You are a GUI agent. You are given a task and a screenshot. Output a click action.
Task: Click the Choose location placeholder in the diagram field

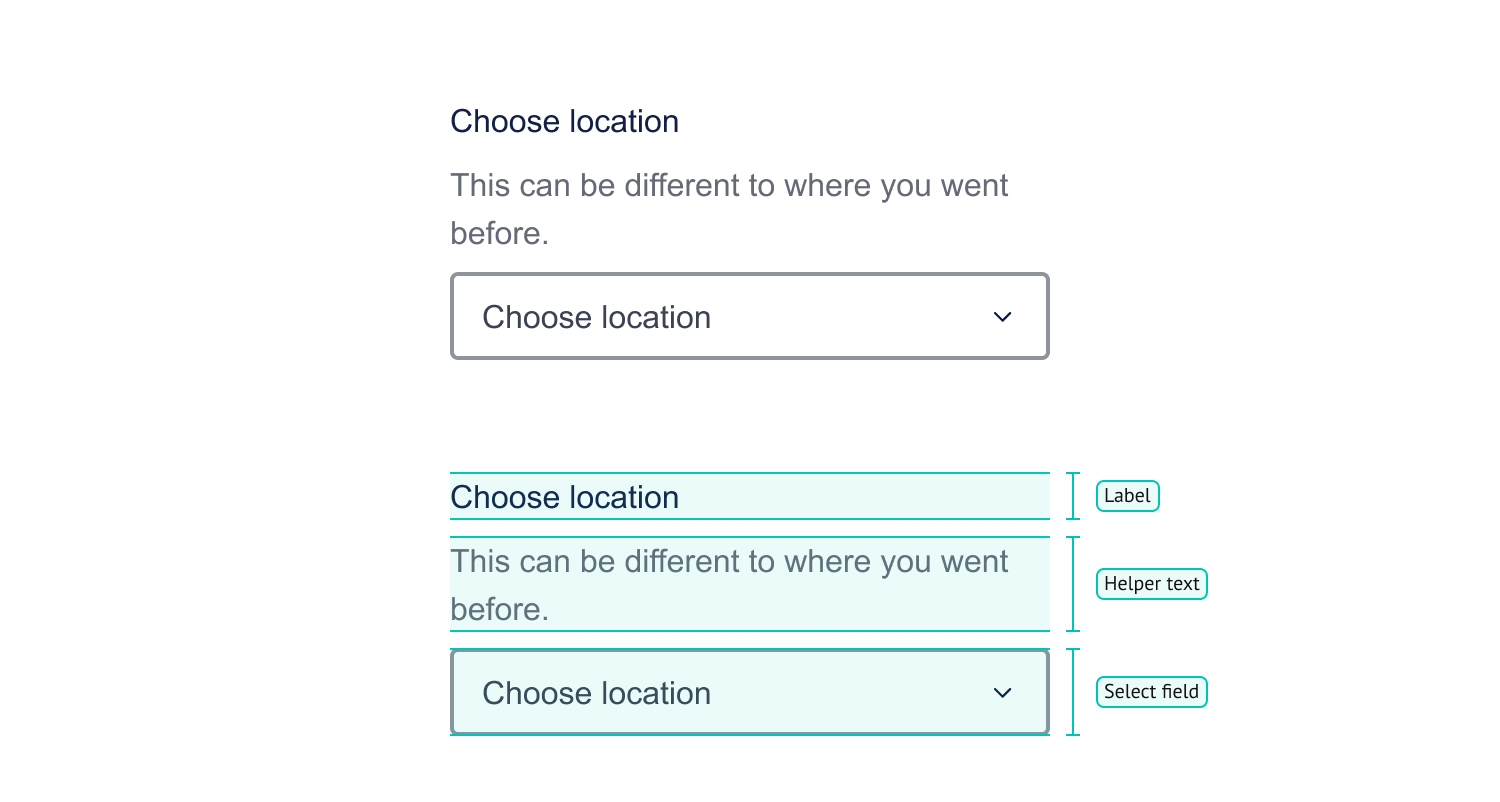[596, 692]
